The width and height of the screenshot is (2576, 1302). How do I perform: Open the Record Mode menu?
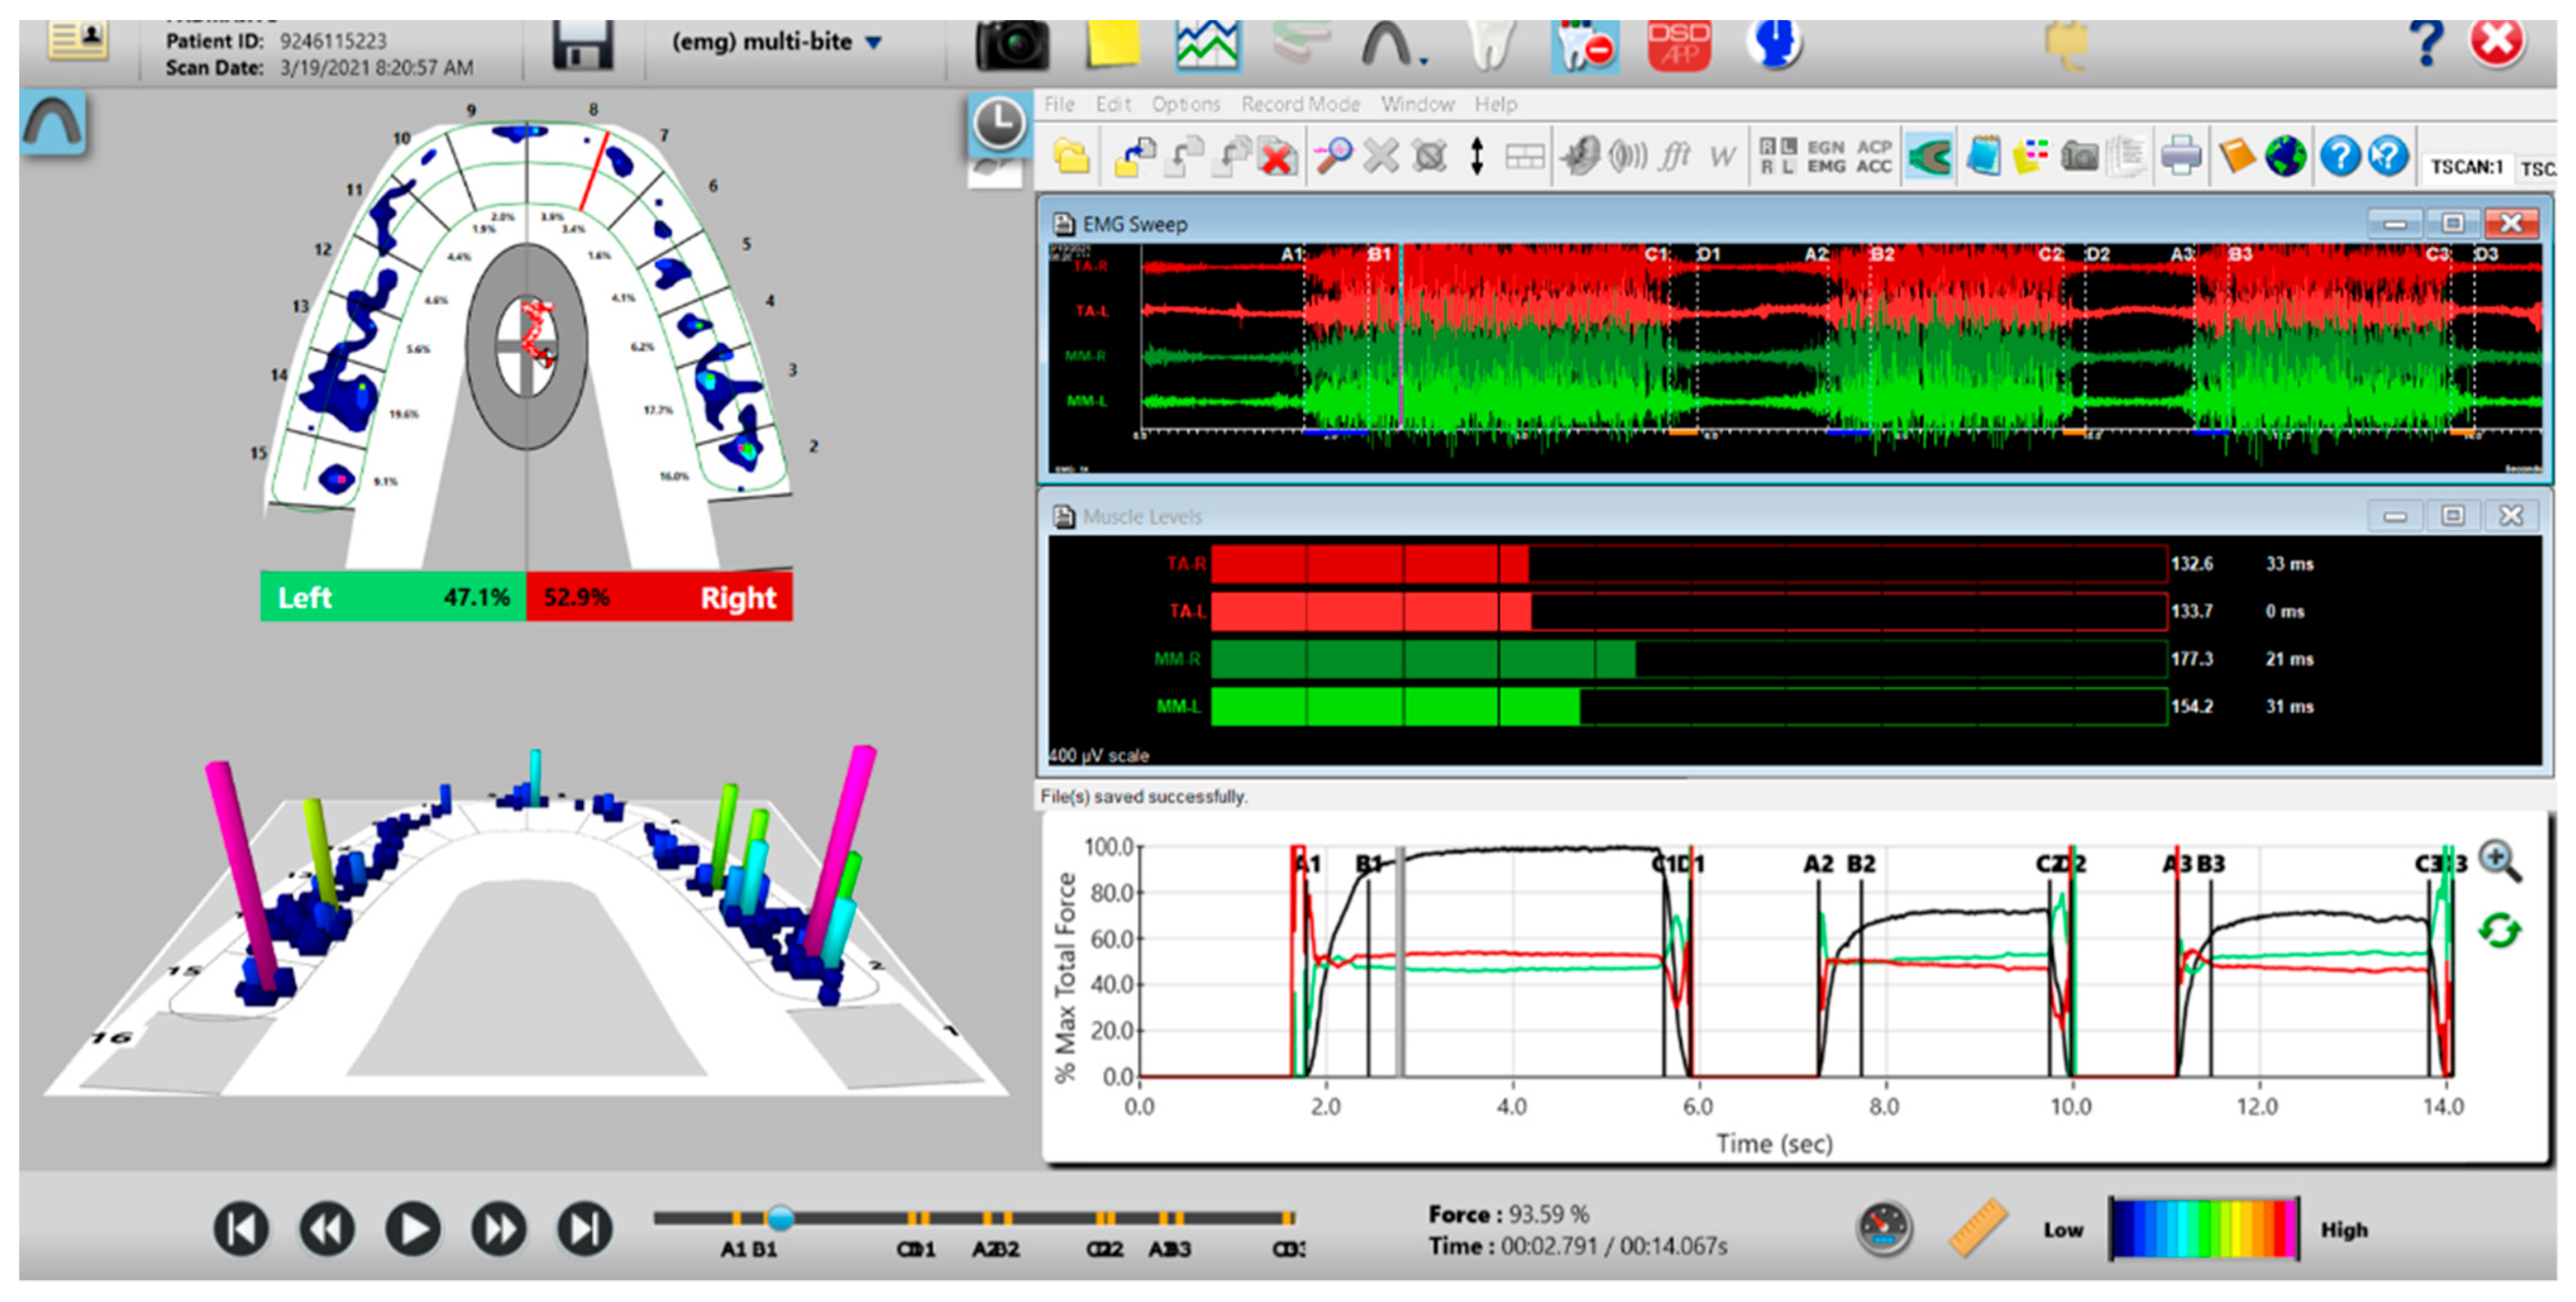1300,104
